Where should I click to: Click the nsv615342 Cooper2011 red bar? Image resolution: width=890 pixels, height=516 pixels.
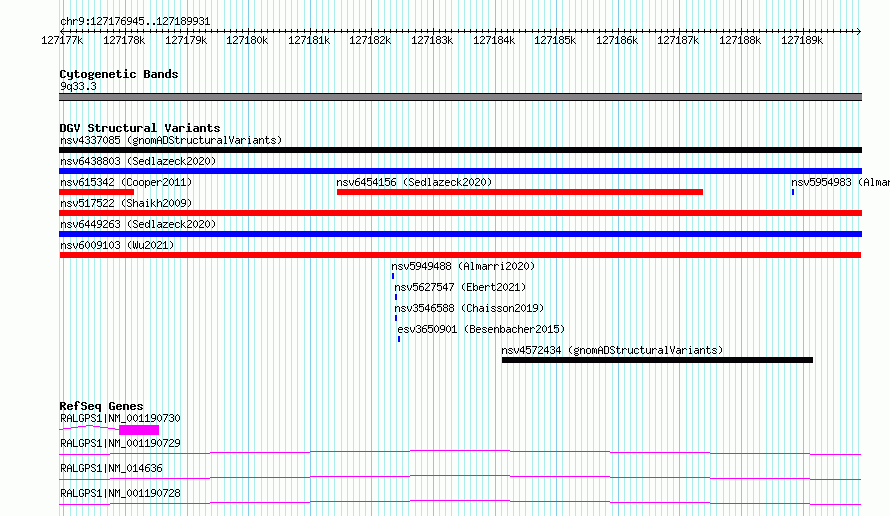(x=96, y=192)
